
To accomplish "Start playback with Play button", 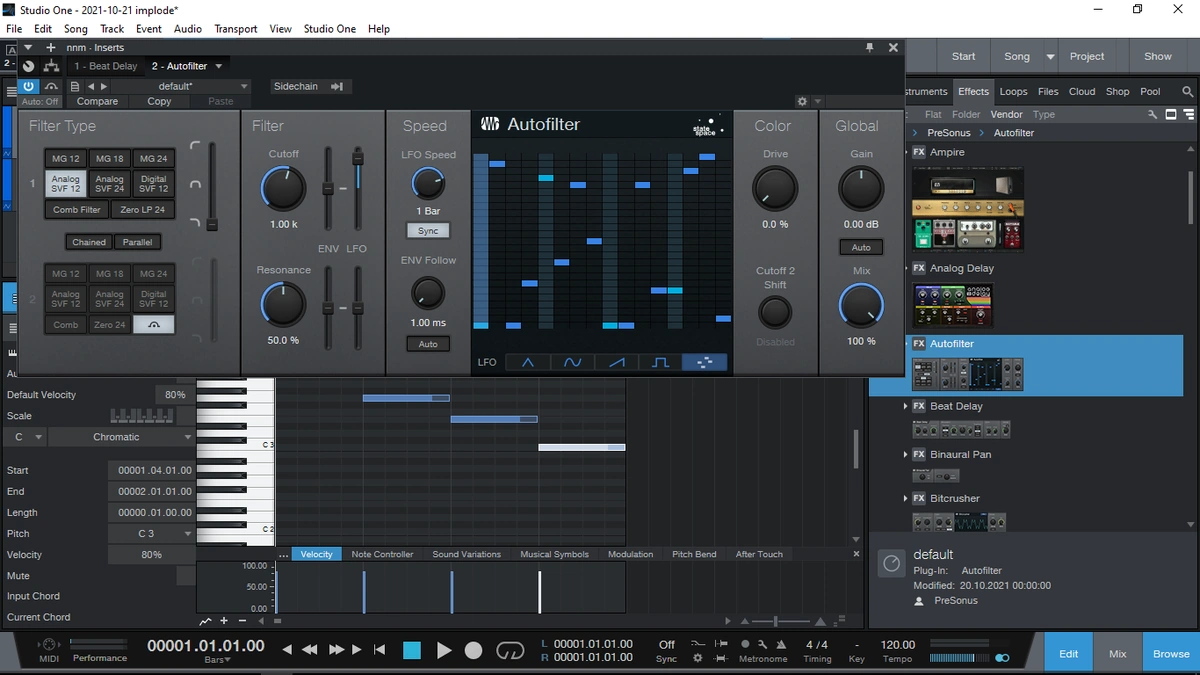I will (444, 651).
